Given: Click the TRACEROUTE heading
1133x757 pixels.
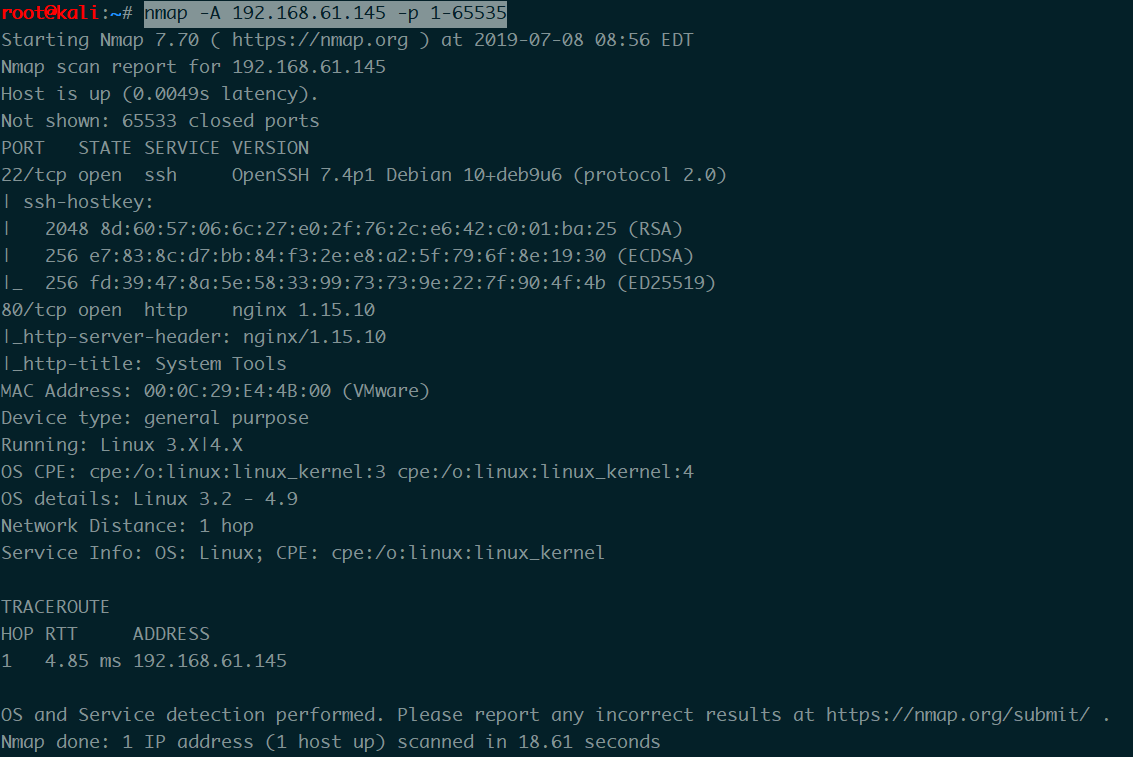Looking at the screenshot, I should coord(55,607).
